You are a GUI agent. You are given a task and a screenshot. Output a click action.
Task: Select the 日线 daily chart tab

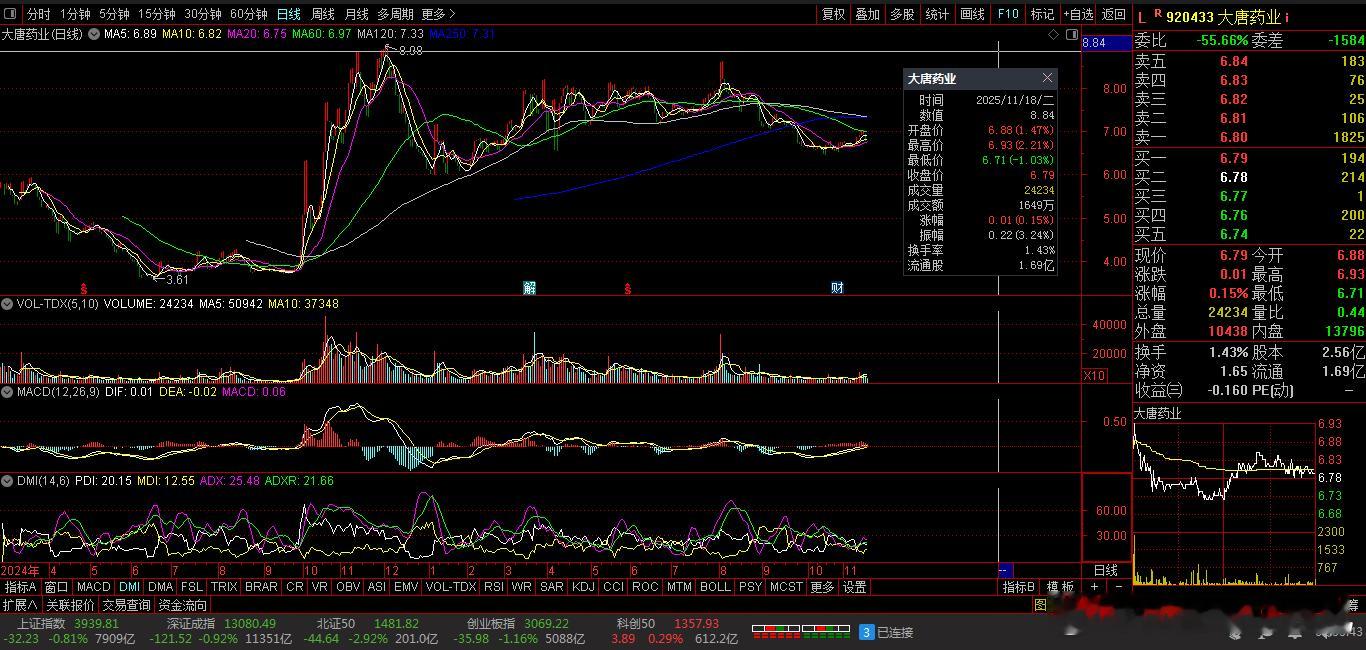[289, 14]
